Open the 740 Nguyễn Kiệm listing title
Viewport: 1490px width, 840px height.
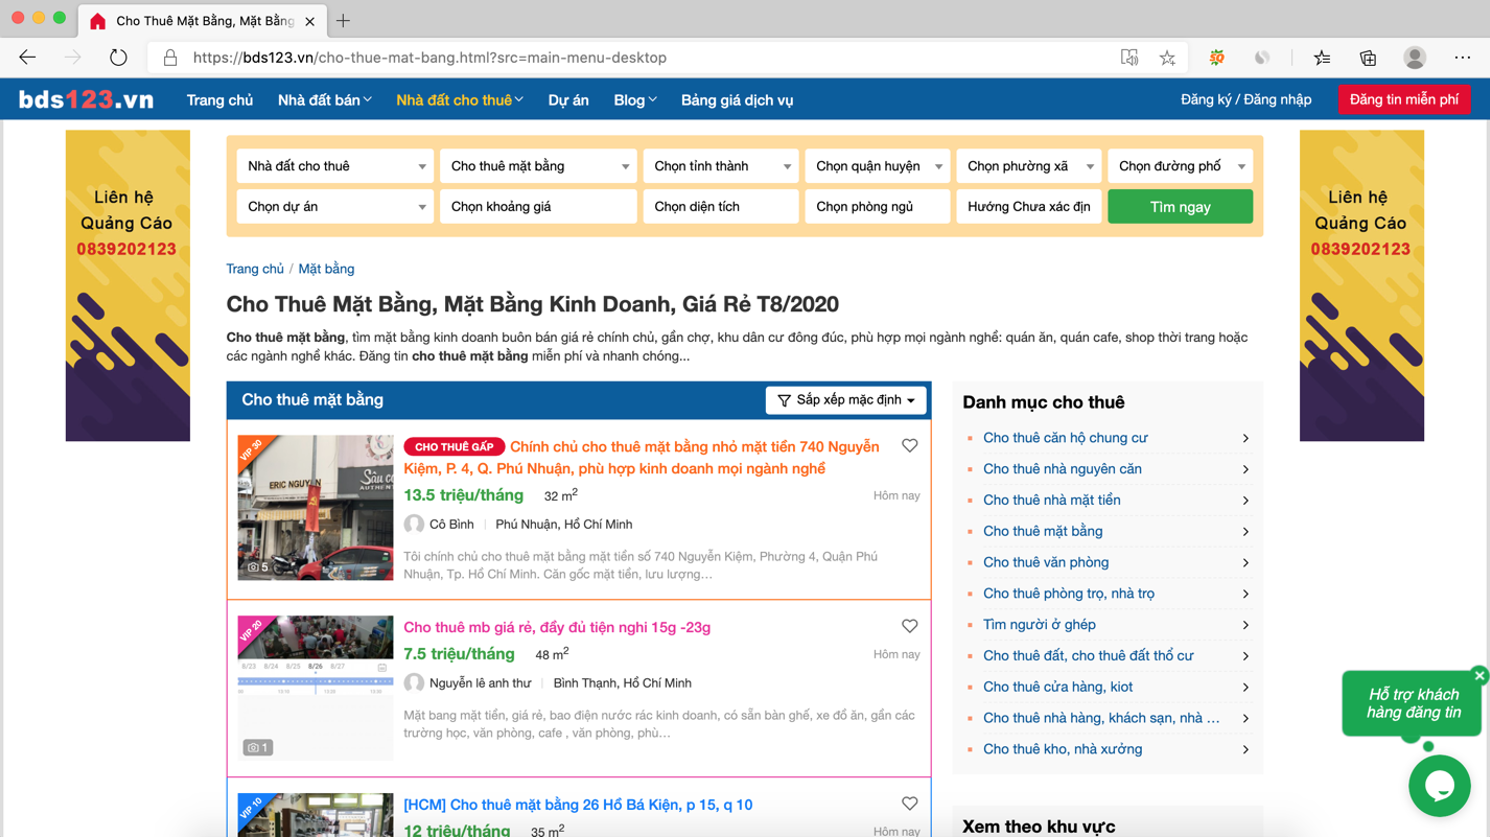(x=642, y=458)
